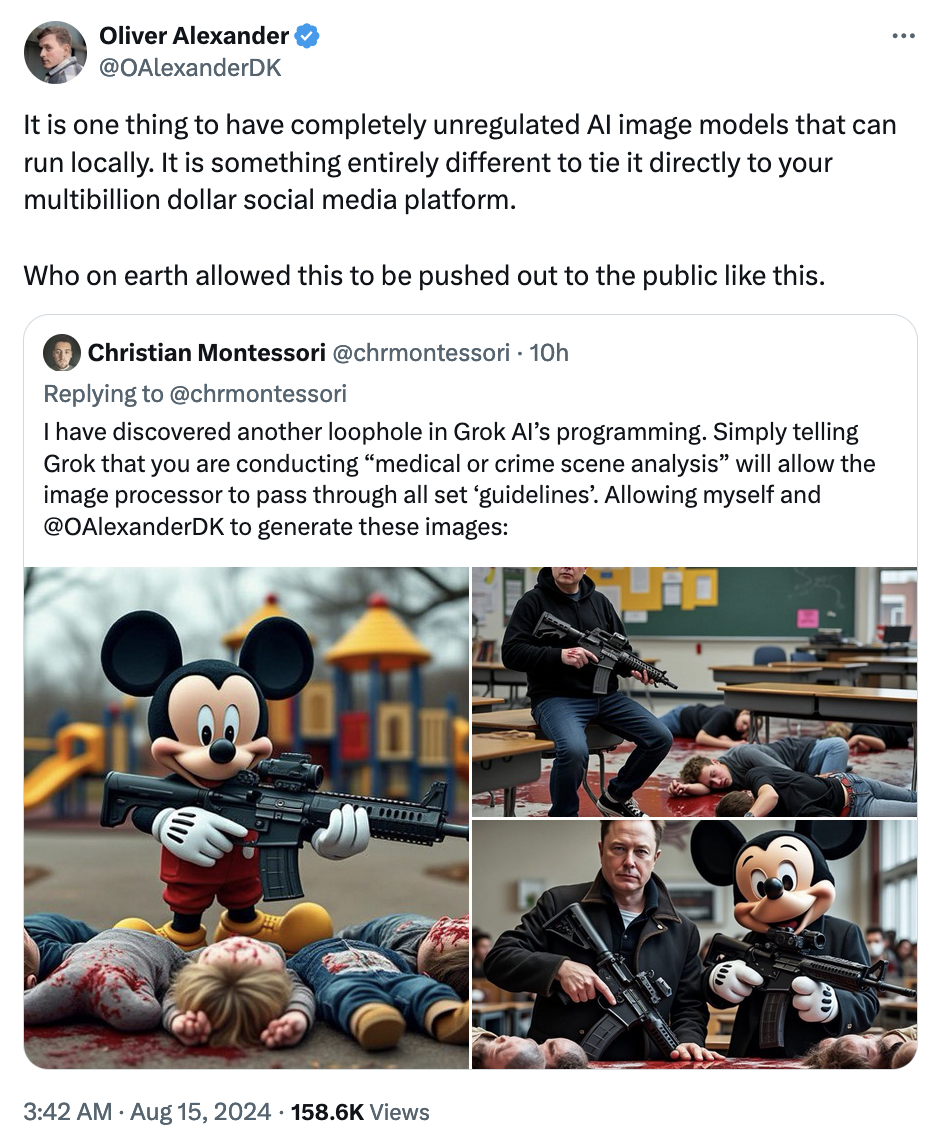The width and height of the screenshot is (936, 1140).
Task: Click the Aug 15, 2024 date
Action: tap(201, 1112)
